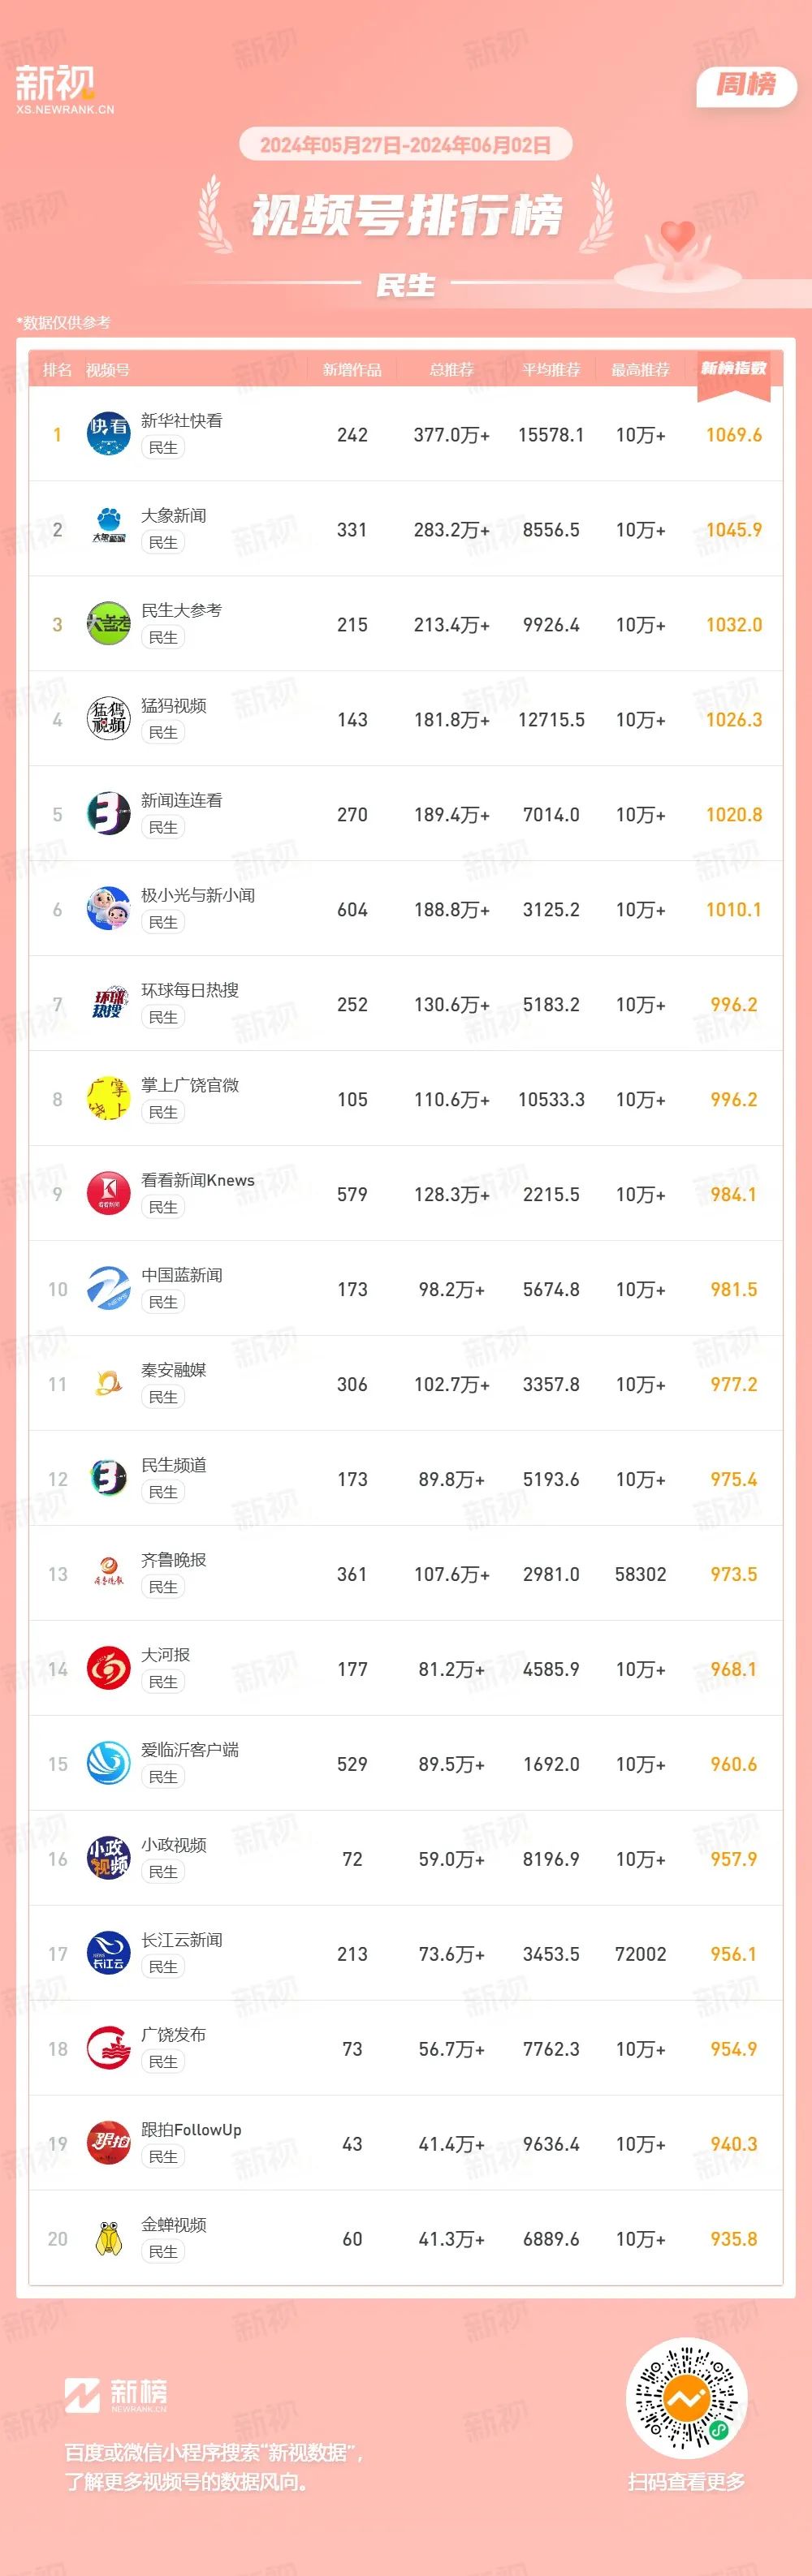Screen dimensions: 812x2576
Task: Click the 长江云新闻 account logo
Action: point(108,1954)
